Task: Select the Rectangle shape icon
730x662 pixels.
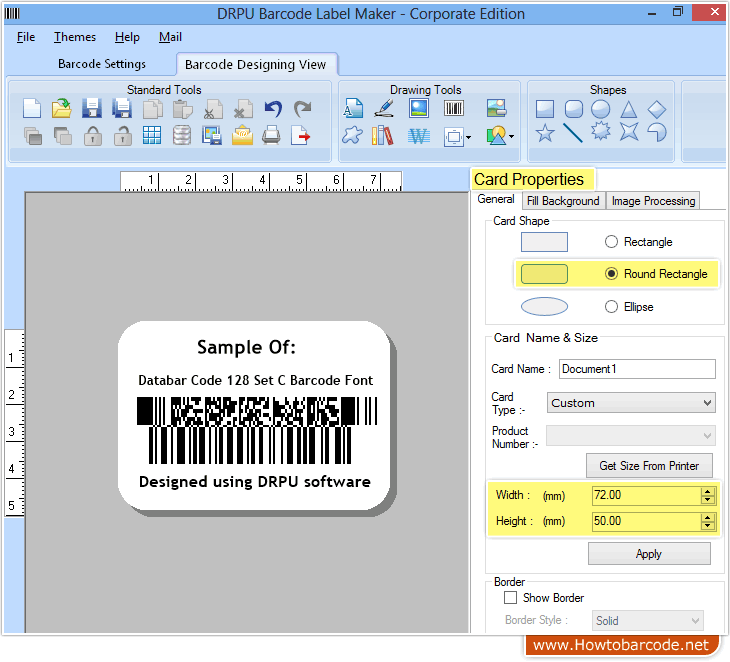Action: pyautogui.click(x=545, y=109)
